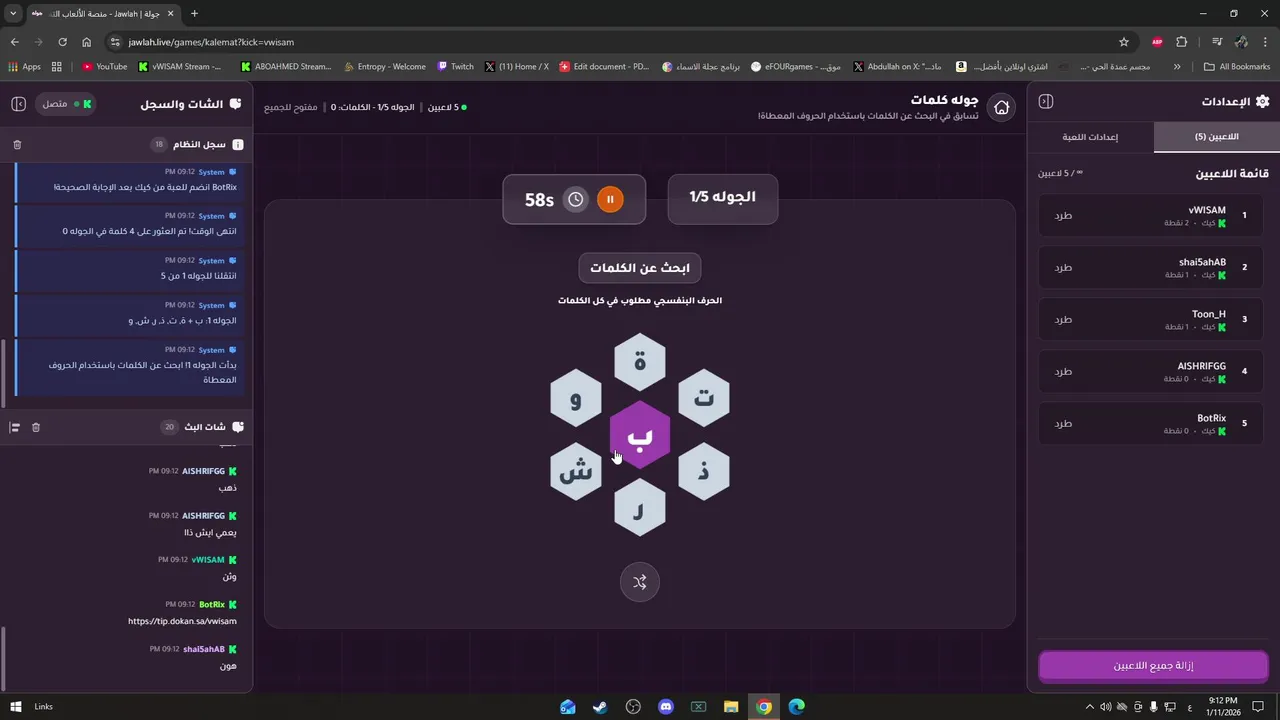The height and width of the screenshot is (720, 1280).
Task: Reload the page
Action: [62, 42]
